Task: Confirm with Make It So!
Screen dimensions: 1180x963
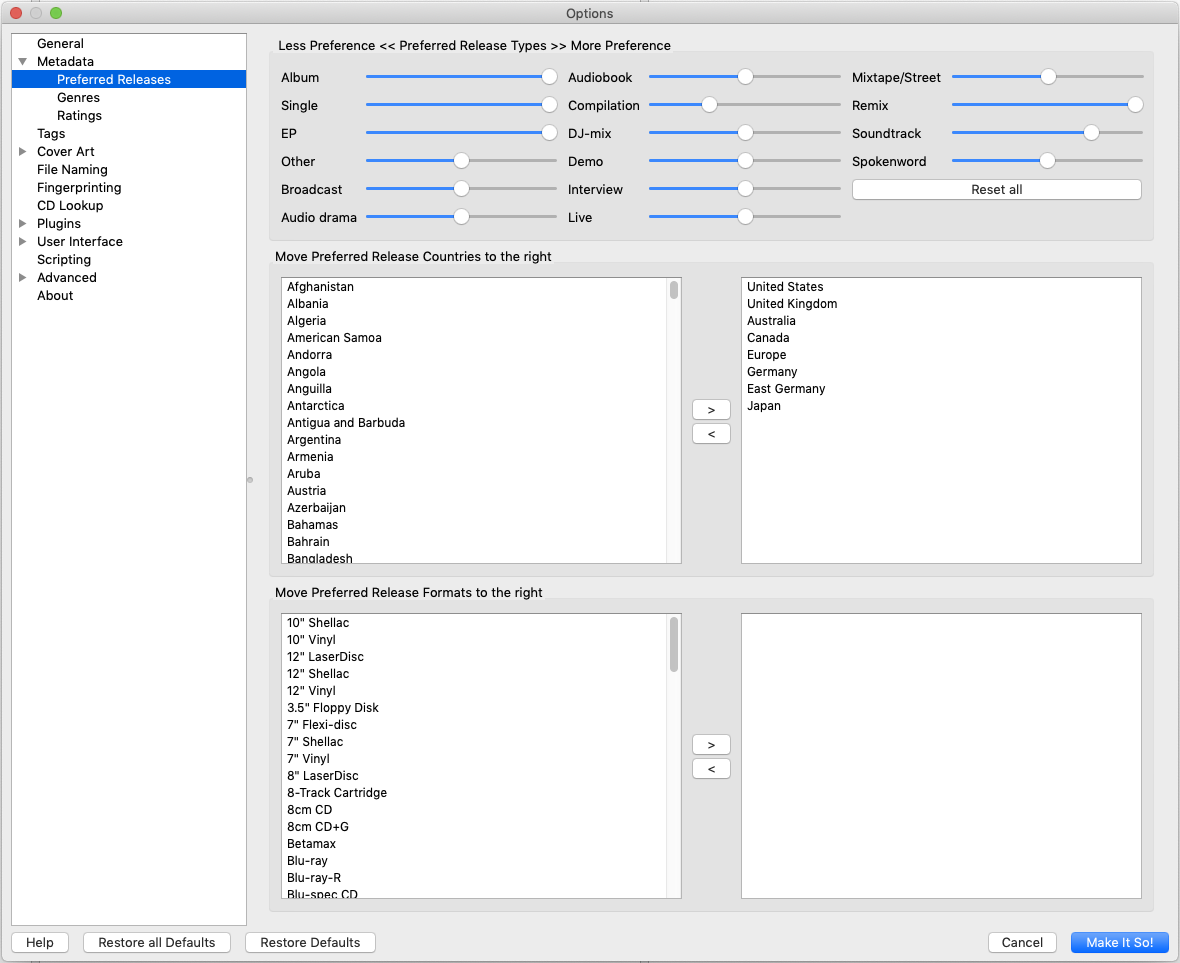Action: [1119, 943]
